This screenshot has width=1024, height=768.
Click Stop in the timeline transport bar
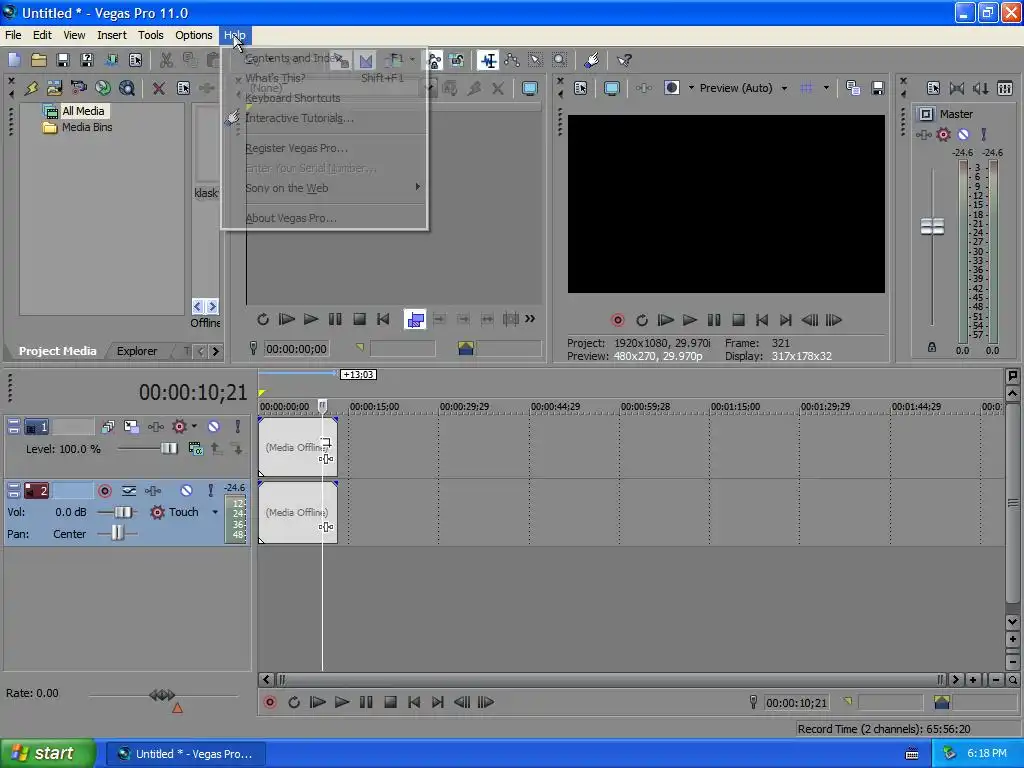click(x=390, y=702)
